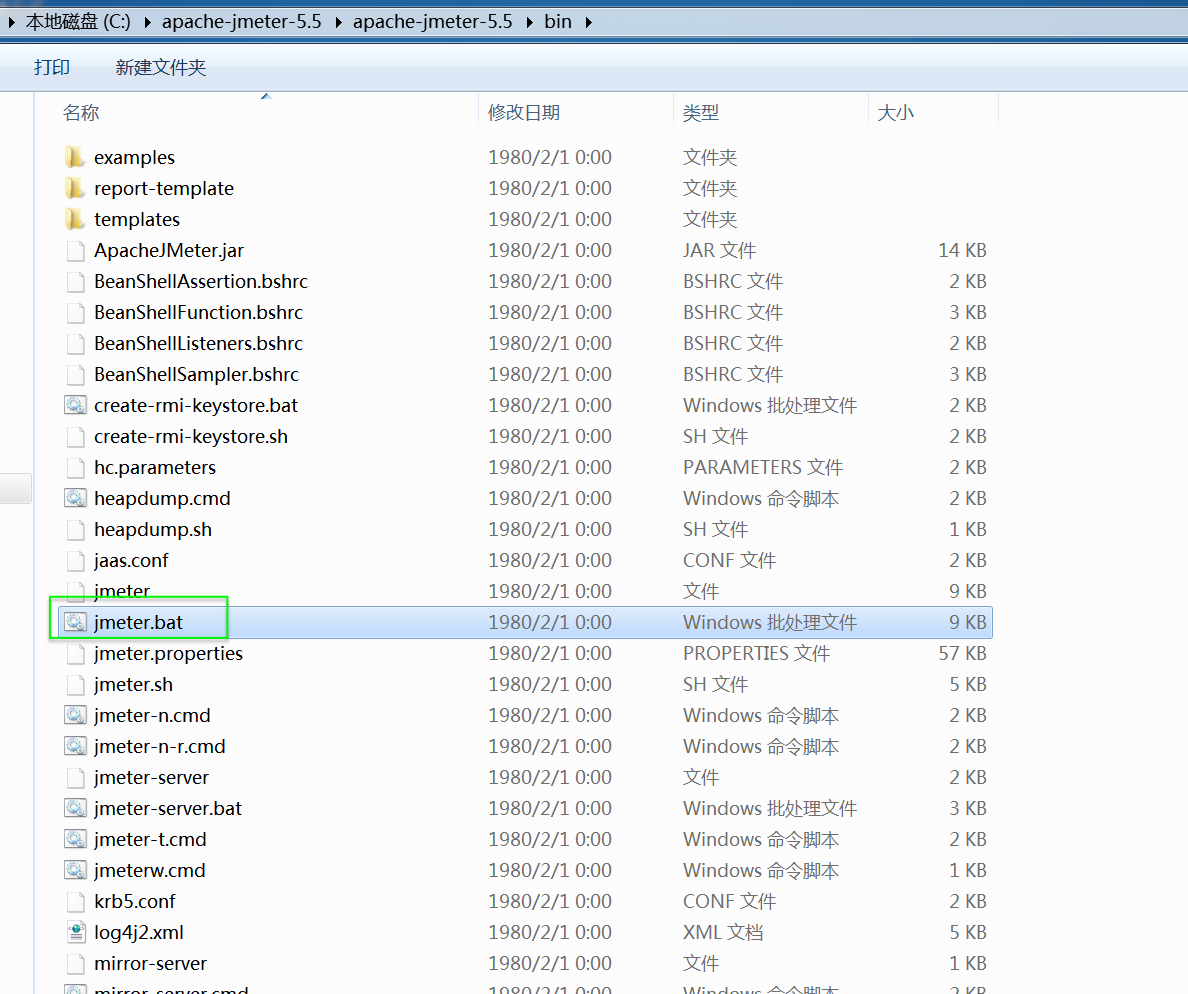Image resolution: width=1188 pixels, height=994 pixels.
Task: Click Windows 命令脚本 type in heapdump.cmd row
Action: [x=761, y=499]
